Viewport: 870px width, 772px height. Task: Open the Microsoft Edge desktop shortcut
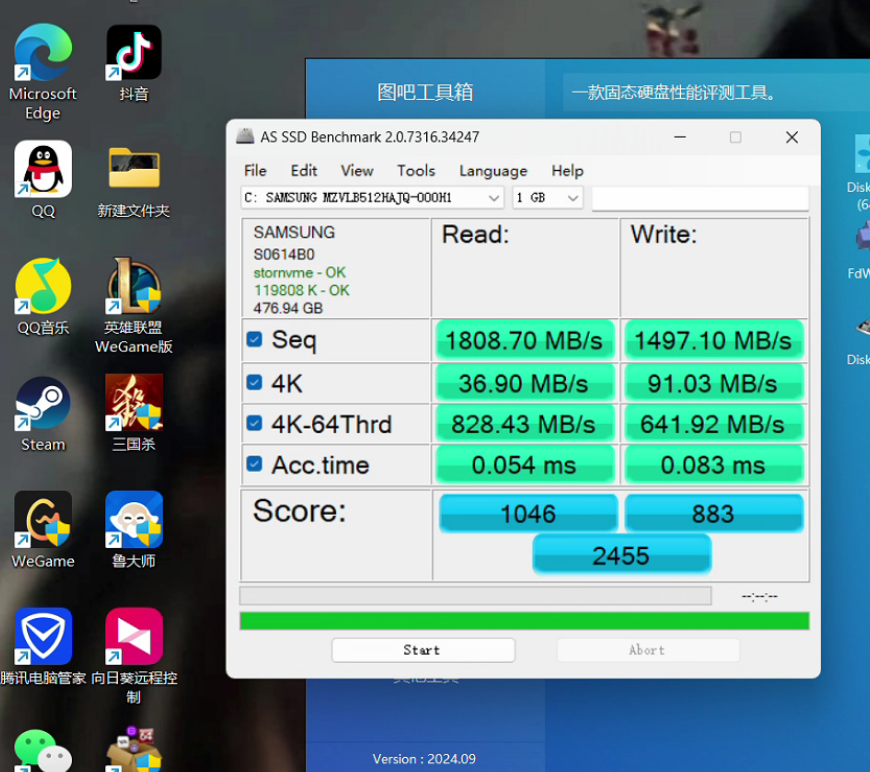[x=43, y=52]
